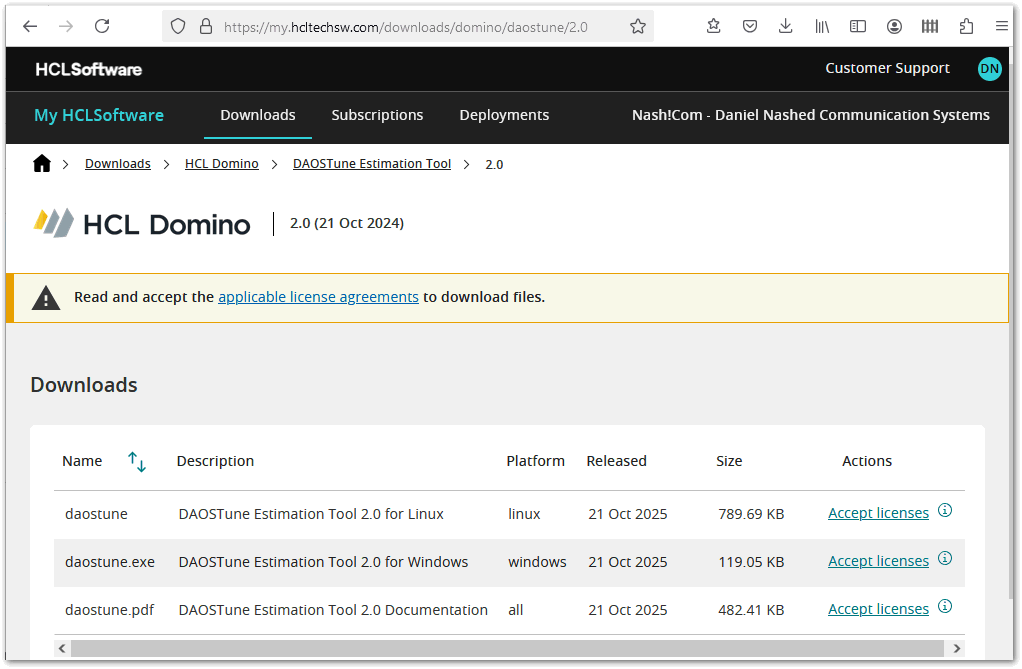Open the Subscriptions tab
The width and height of the screenshot is (1022, 669).
pyautogui.click(x=377, y=115)
